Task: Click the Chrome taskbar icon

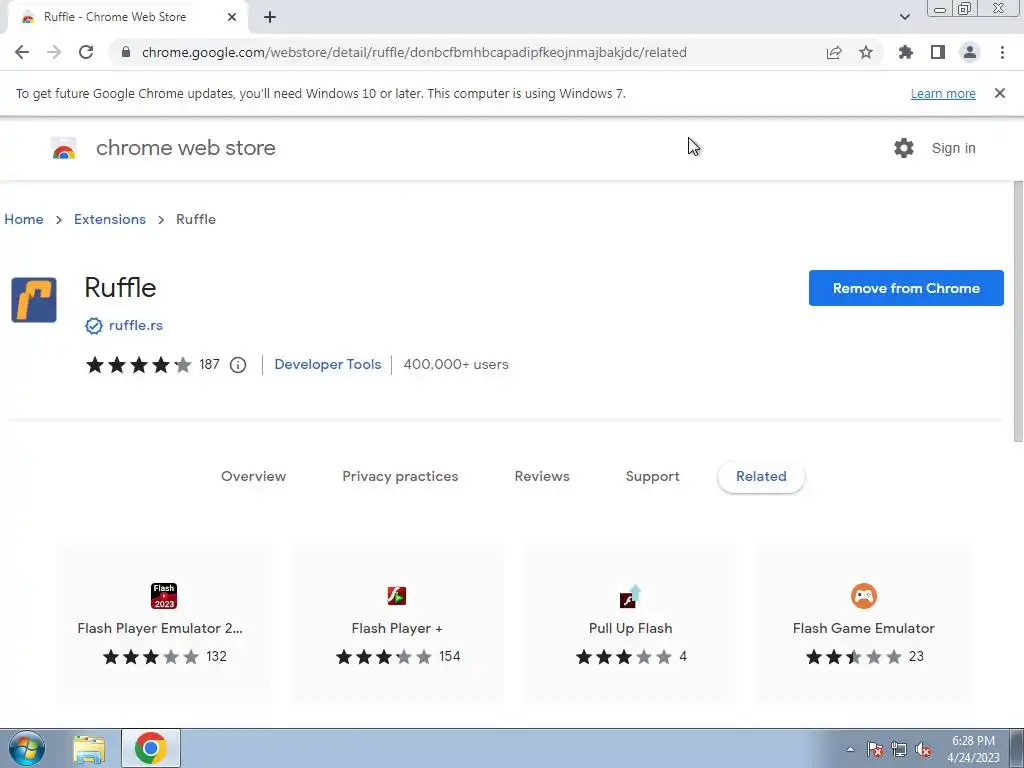Action: [x=151, y=748]
